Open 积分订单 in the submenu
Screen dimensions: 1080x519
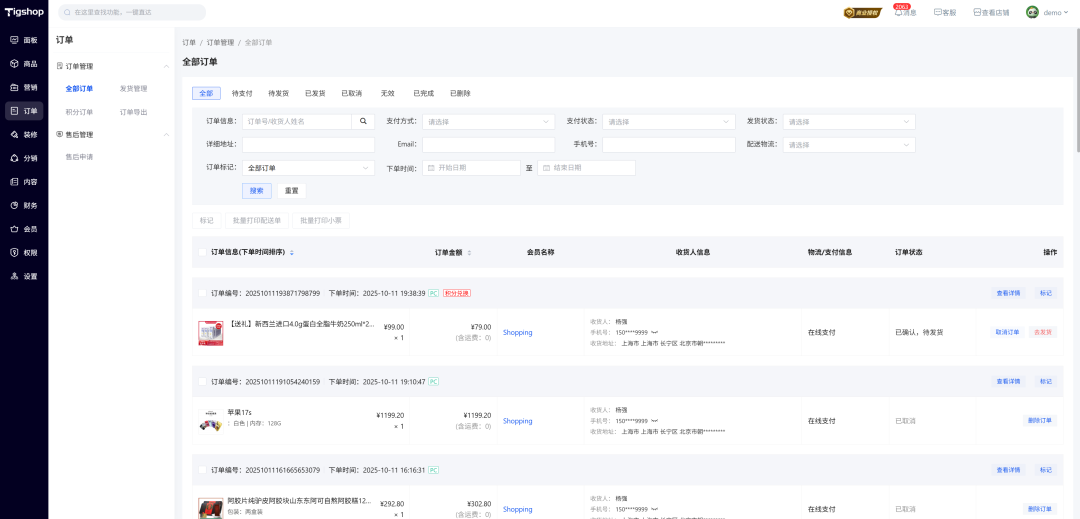click(x=79, y=112)
